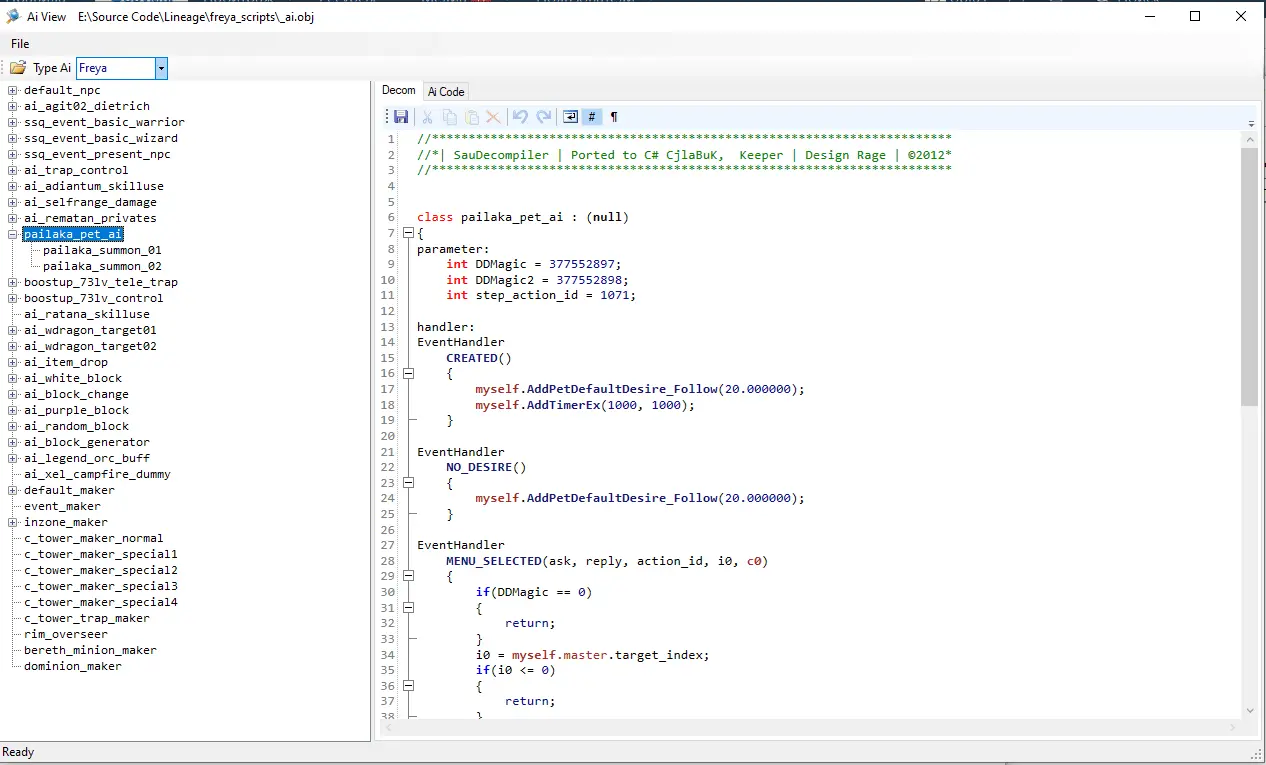The width and height of the screenshot is (1266, 765).
Task: Collapse the pailaka_pet_ai tree node
Action: [x=13, y=234]
